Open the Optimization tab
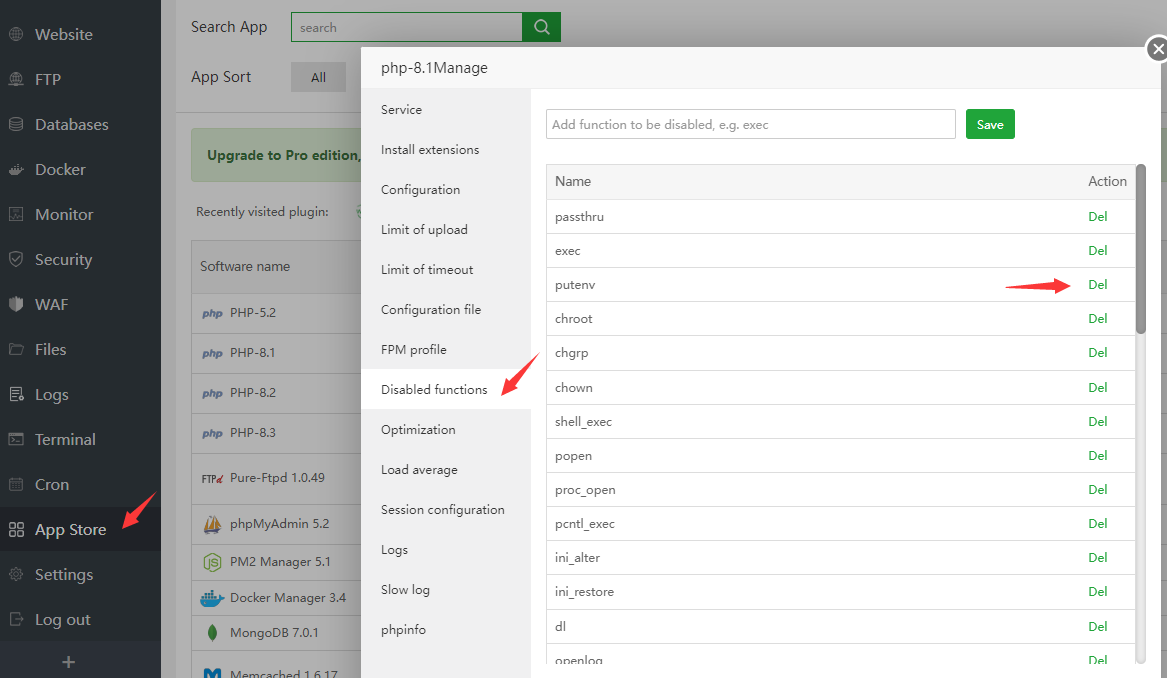 (x=446, y=429)
